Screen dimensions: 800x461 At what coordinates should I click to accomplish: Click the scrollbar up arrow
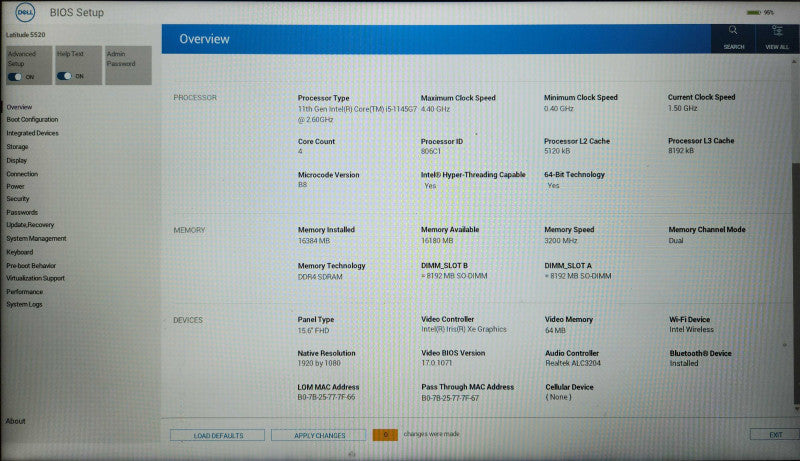[x=794, y=62]
